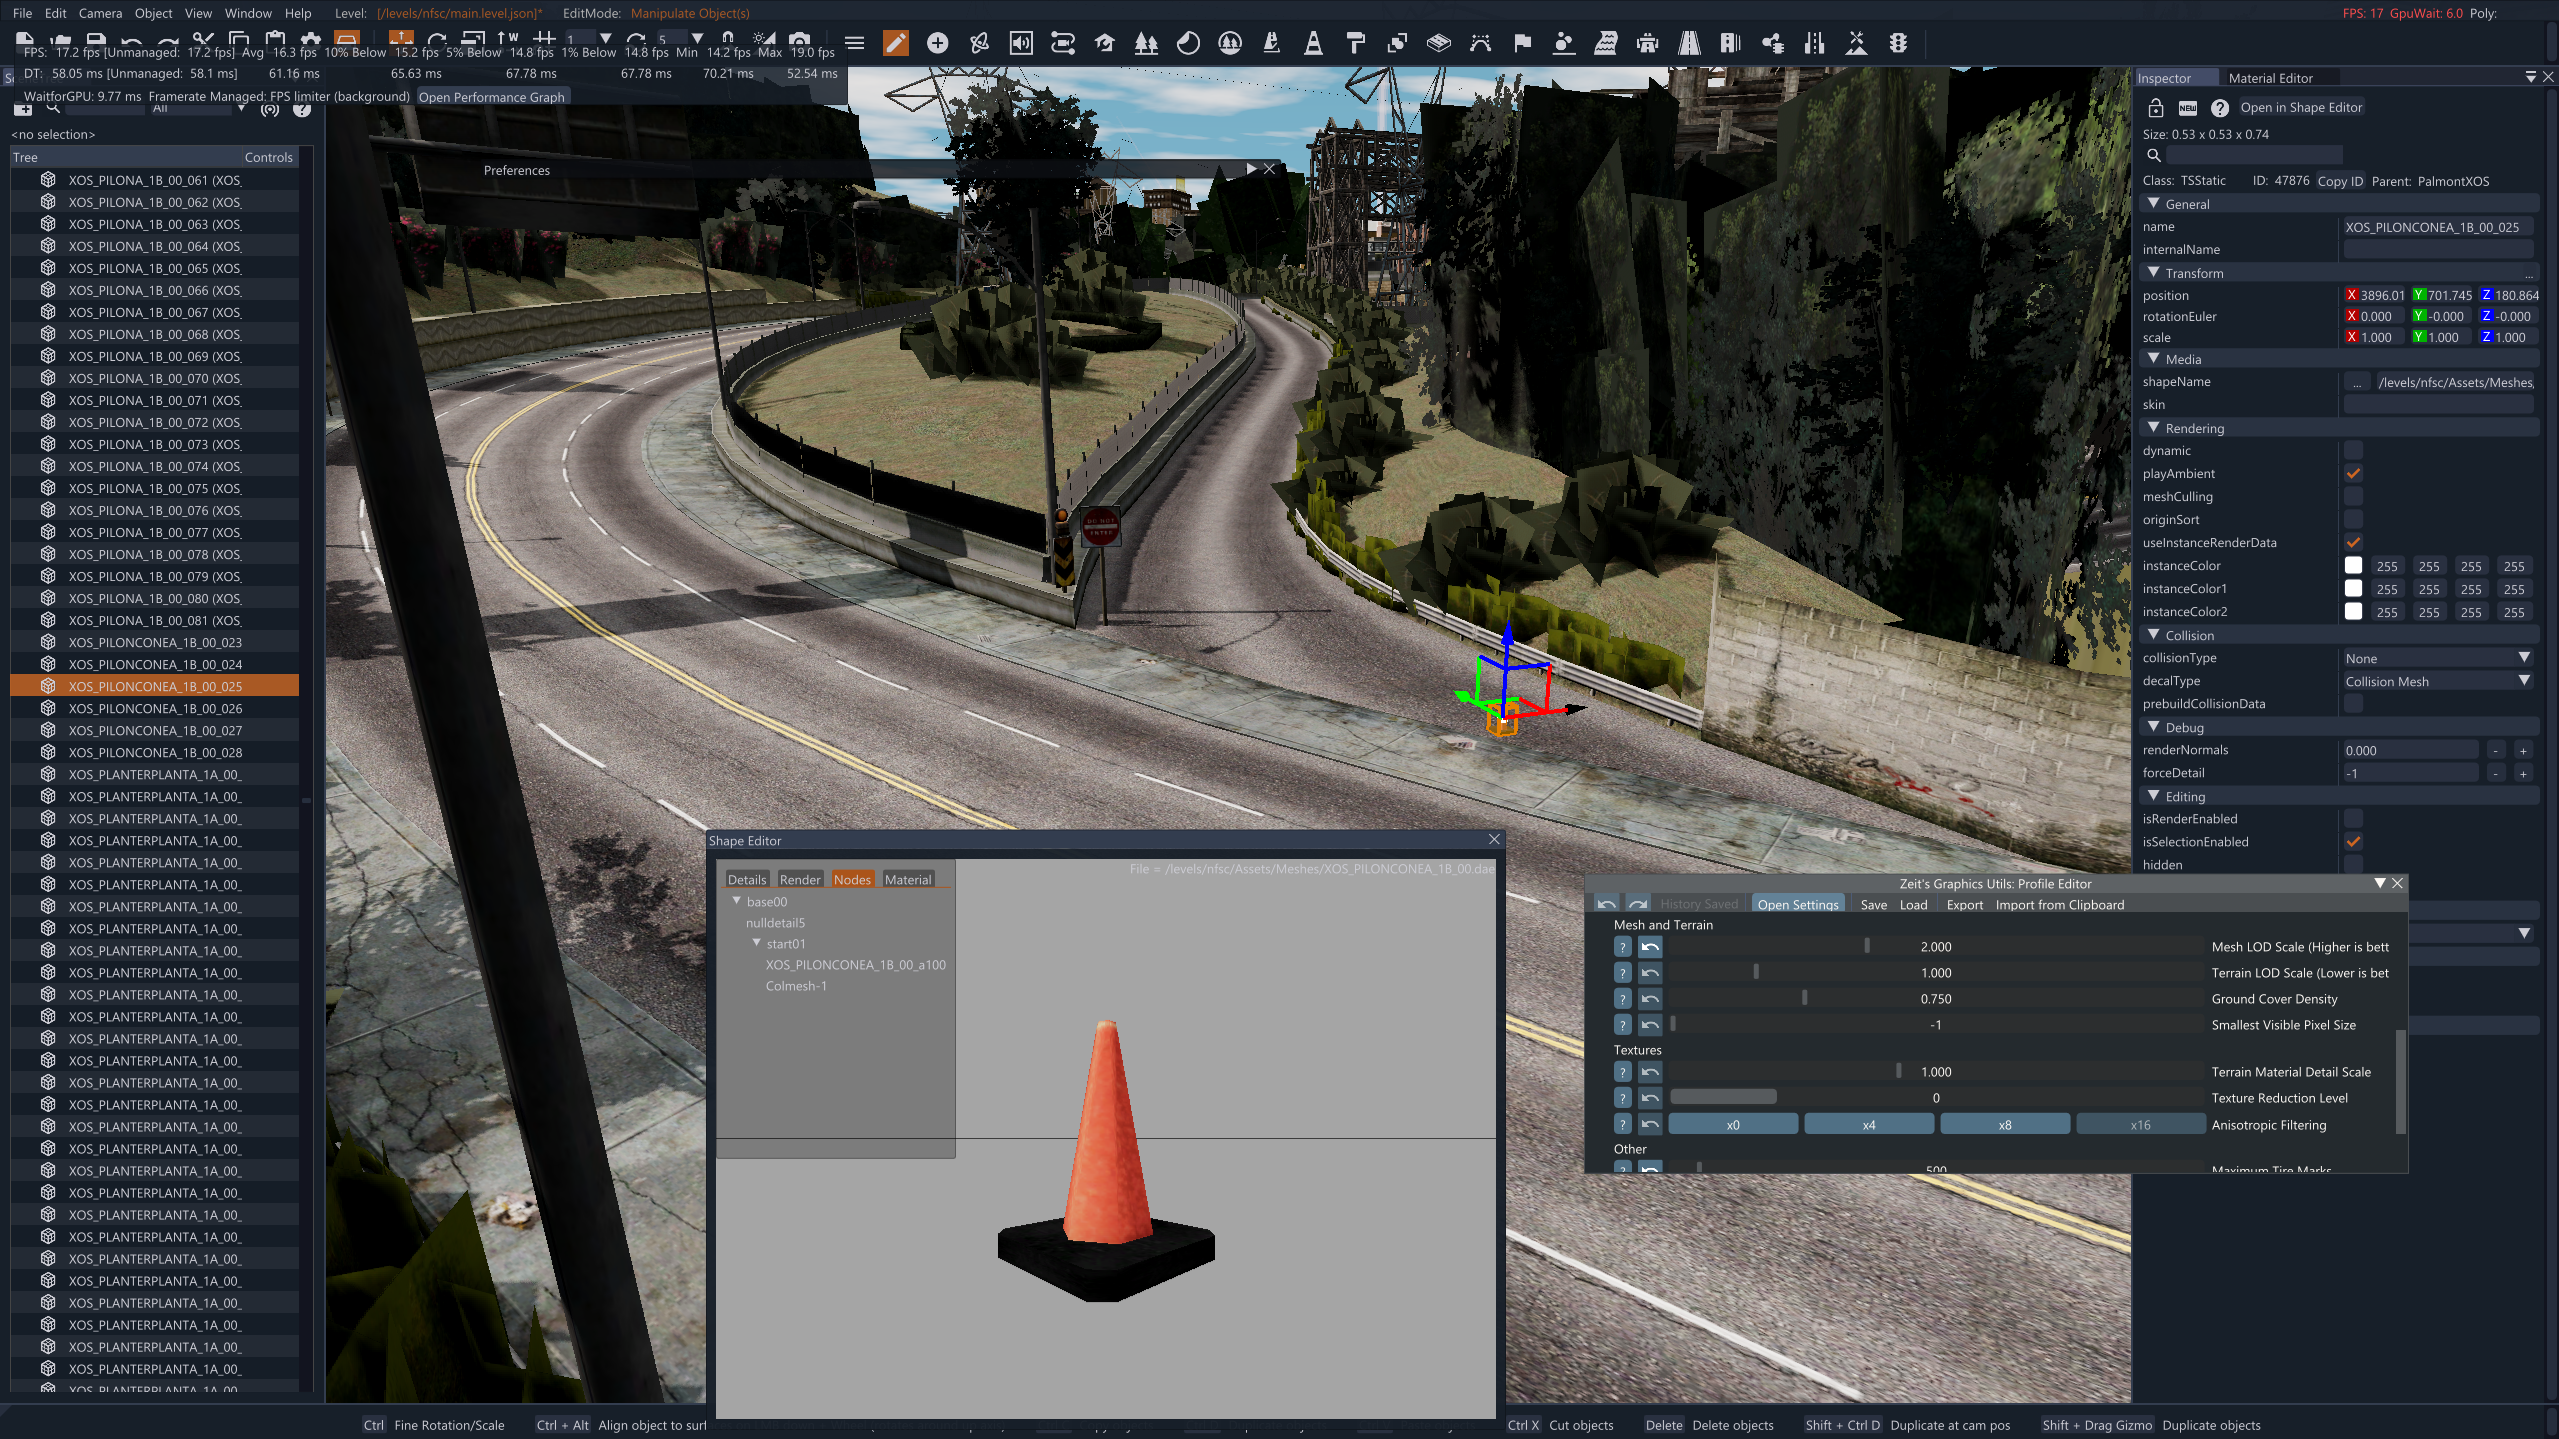Viewport: 2559px width, 1439px height.
Task: Select the orange Object Select pencil tool
Action: pos(895,43)
